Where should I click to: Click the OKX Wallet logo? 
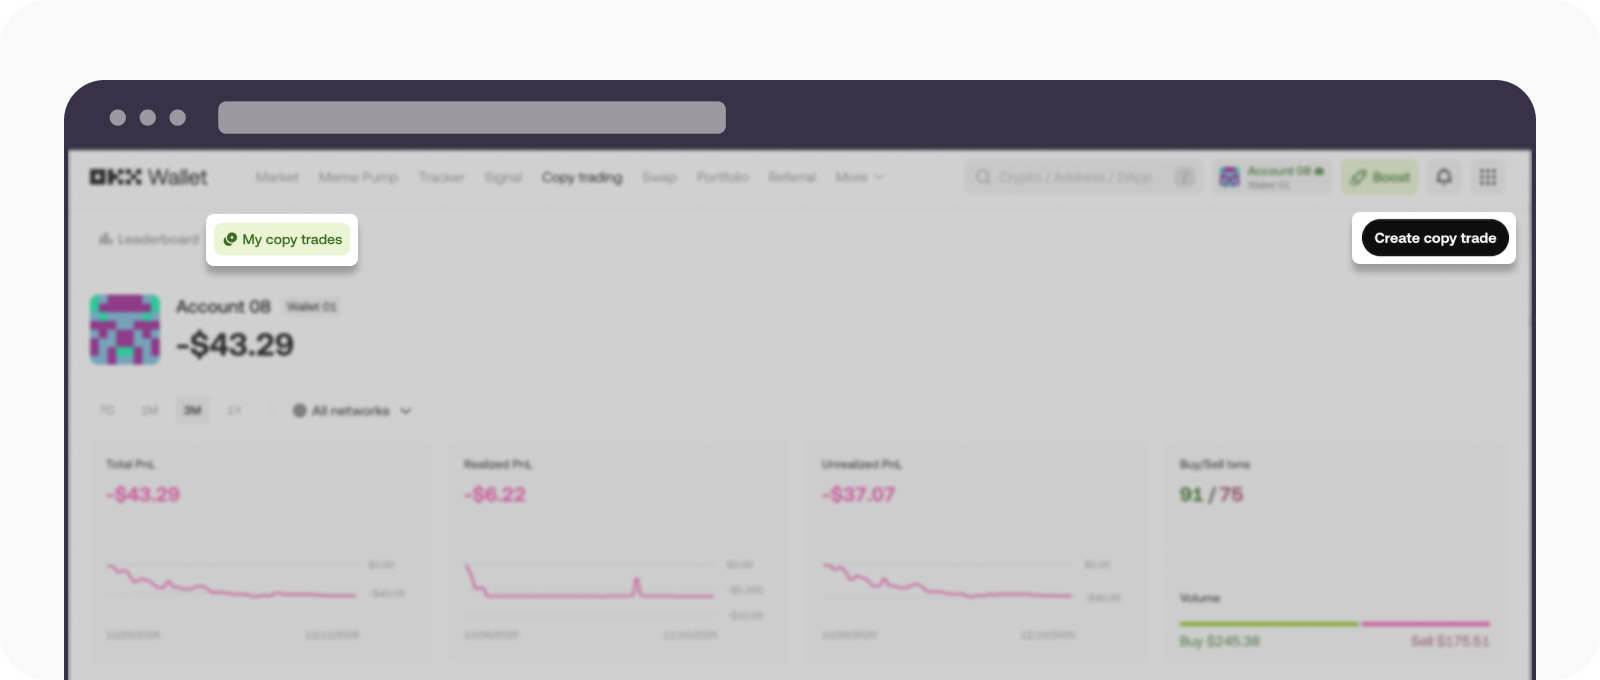(x=148, y=177)
